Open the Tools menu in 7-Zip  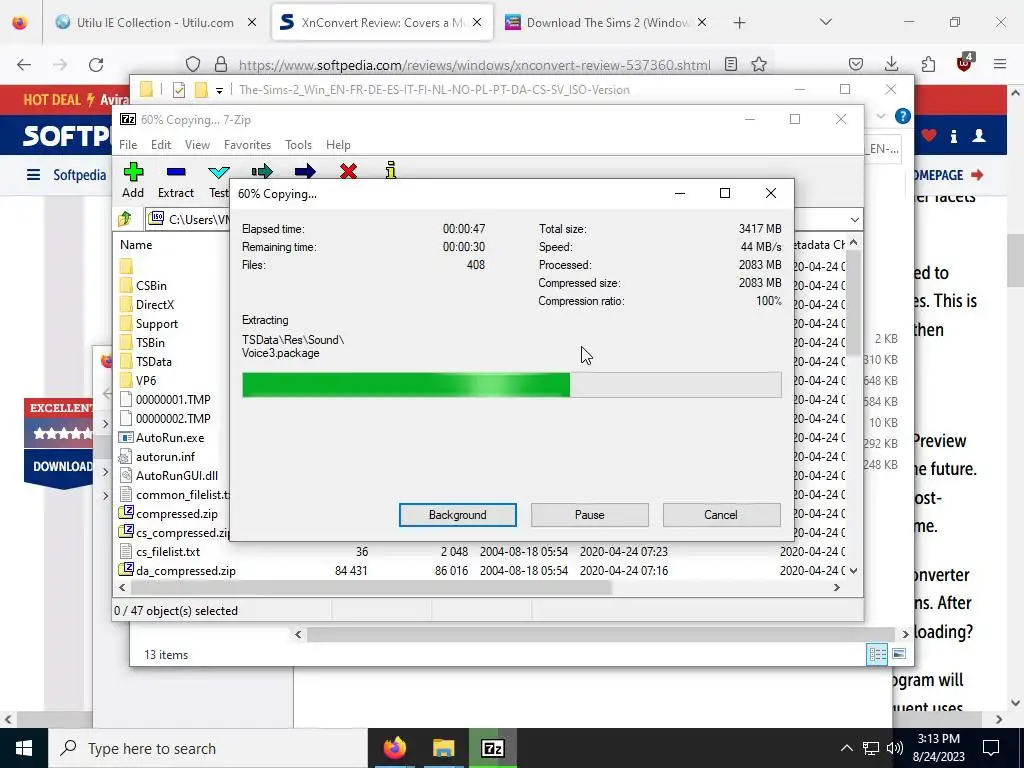pos(298,144)
